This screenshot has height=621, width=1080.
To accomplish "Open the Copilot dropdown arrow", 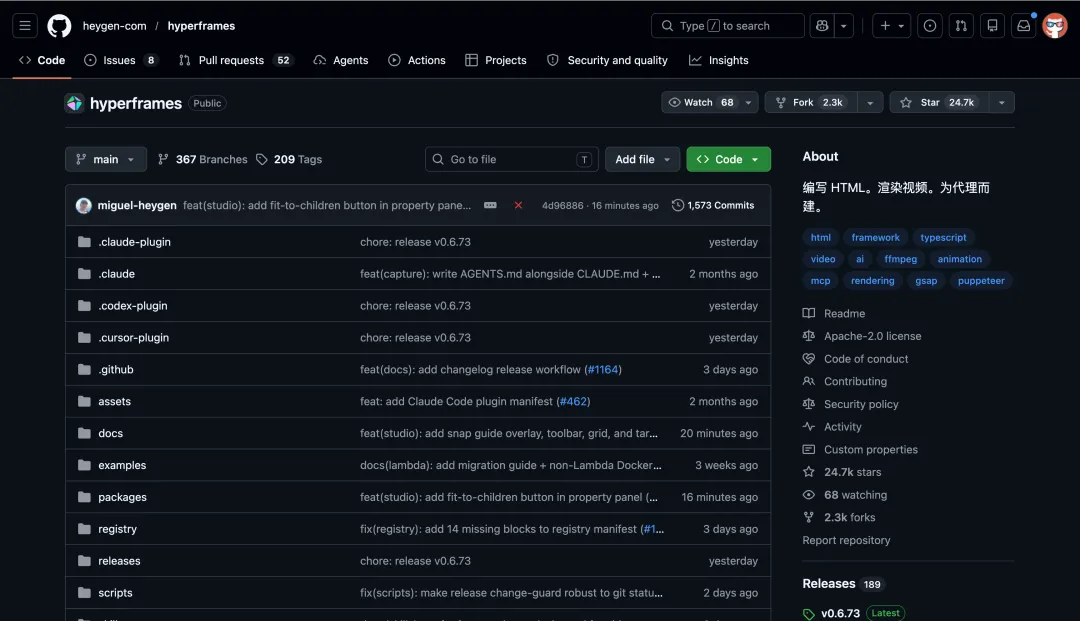I will pos(844,25).
